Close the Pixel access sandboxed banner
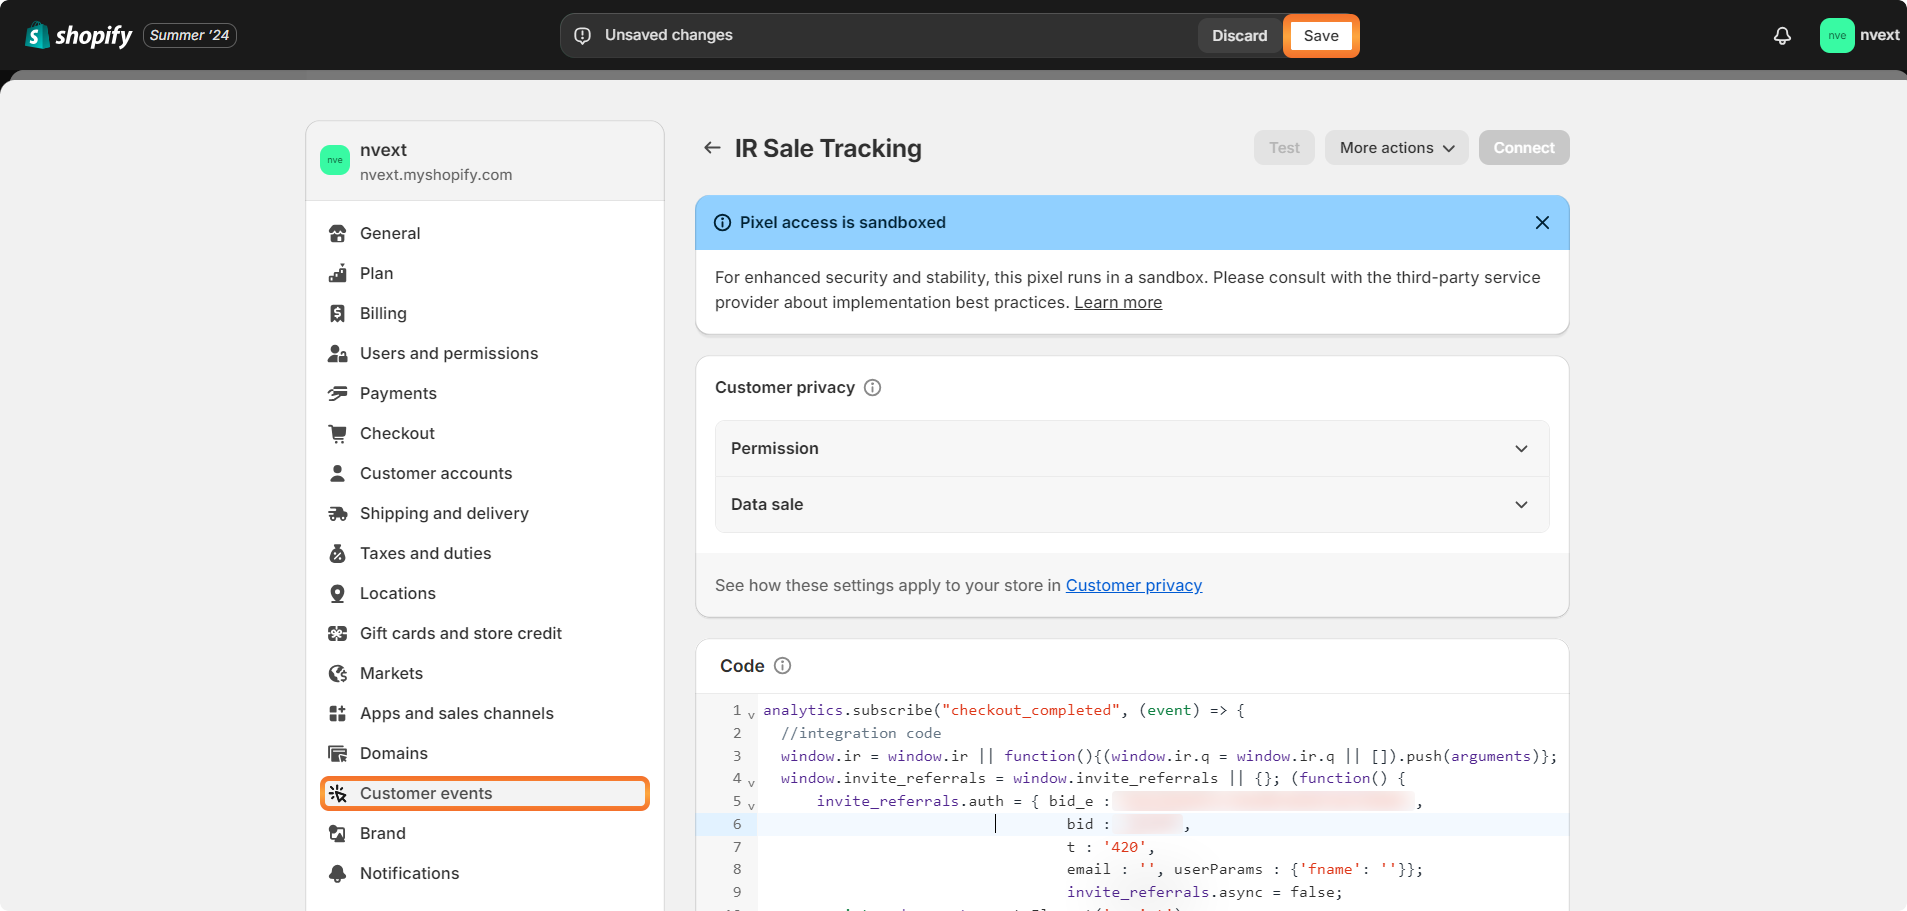 pos(1542,222)
